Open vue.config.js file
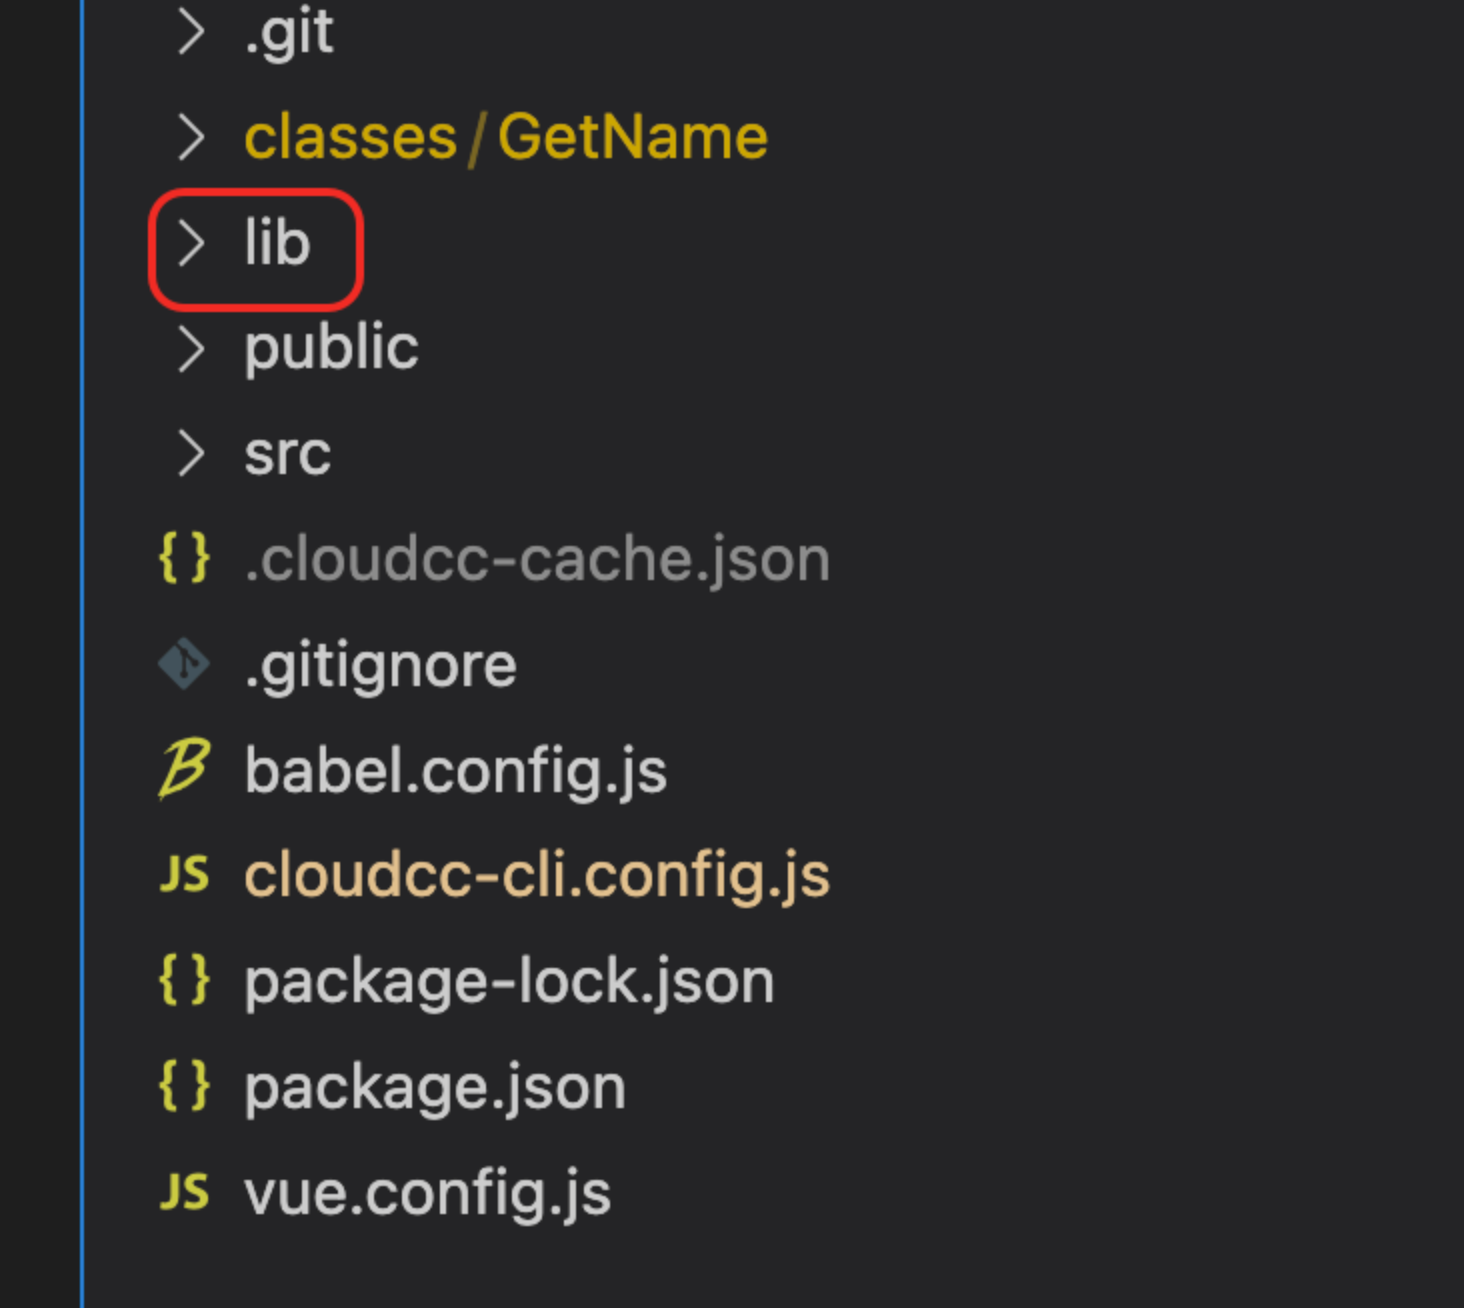Screen dimensions: 1464x1308 click(427, 1193)
